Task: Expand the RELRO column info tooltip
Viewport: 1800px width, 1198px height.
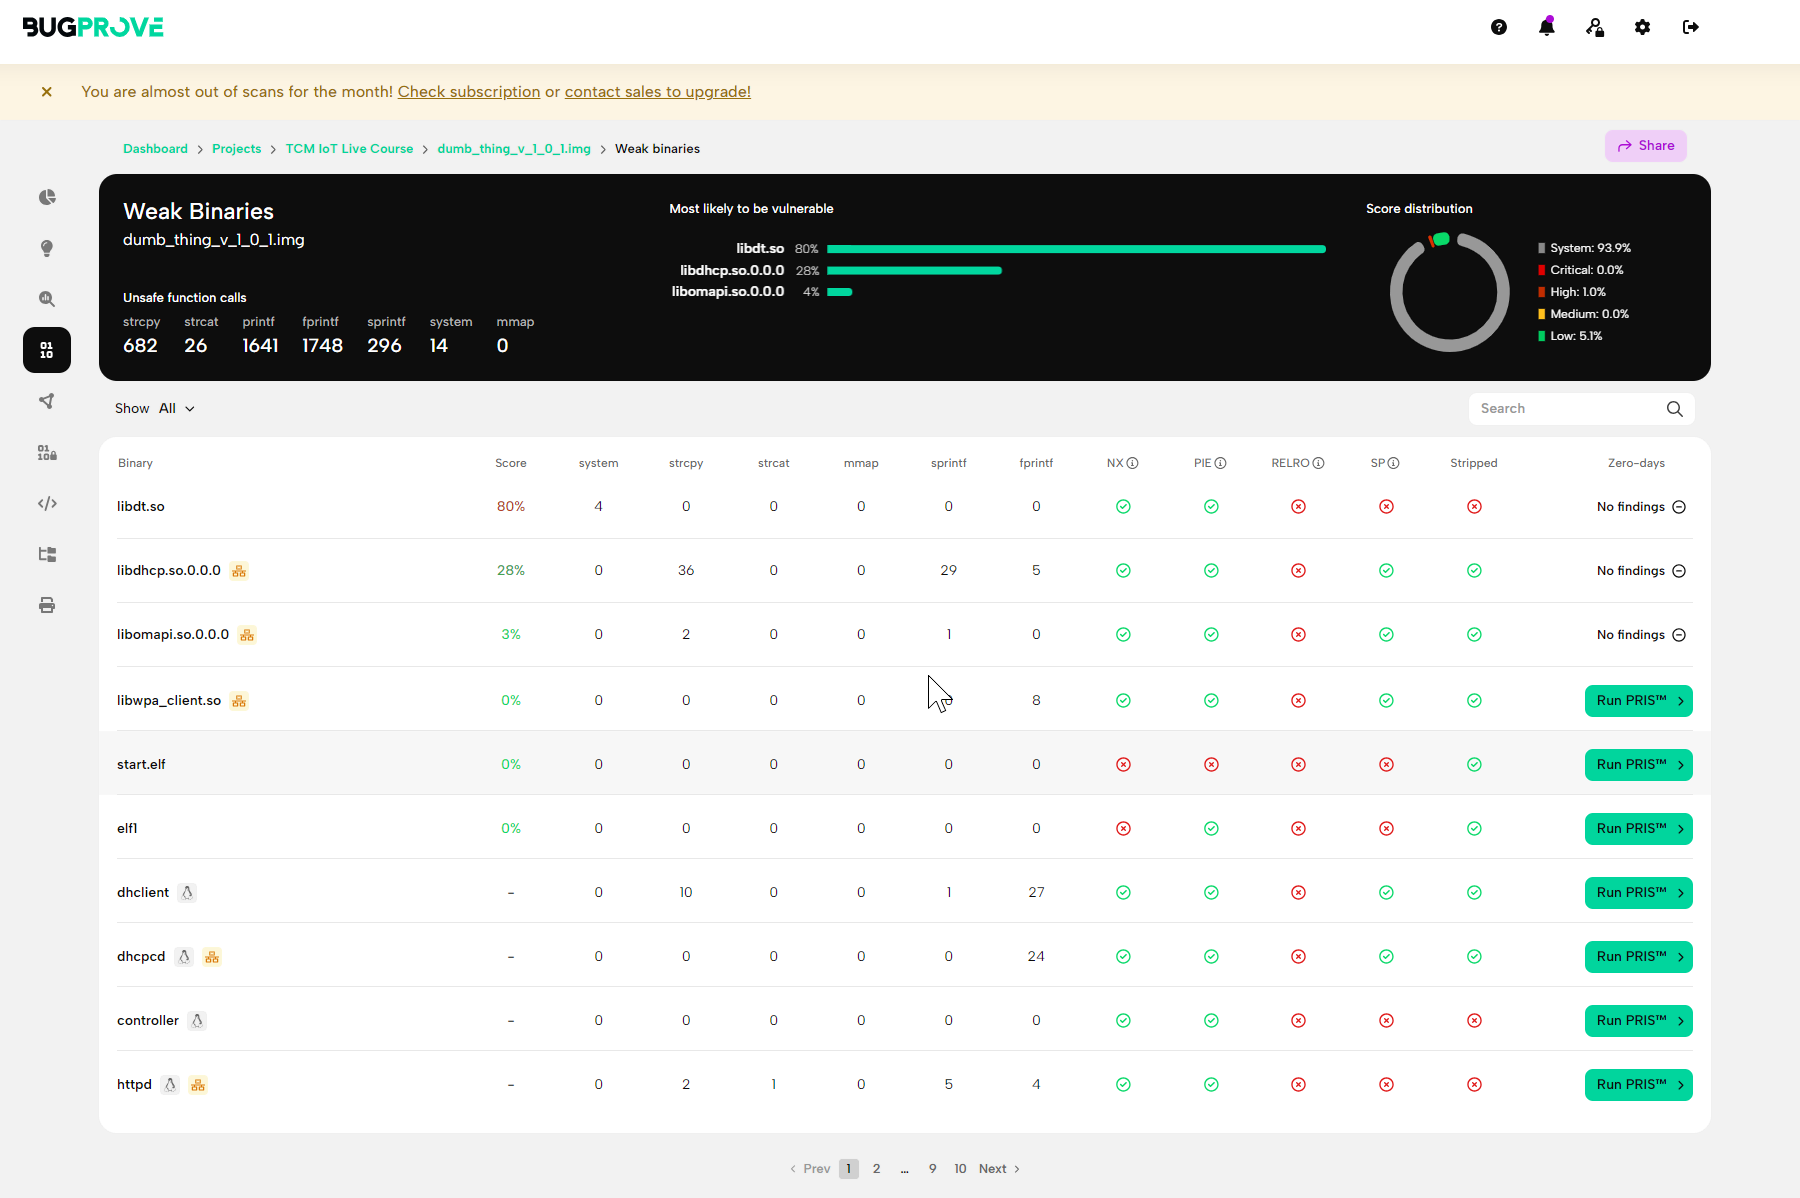Action: 1318,463
